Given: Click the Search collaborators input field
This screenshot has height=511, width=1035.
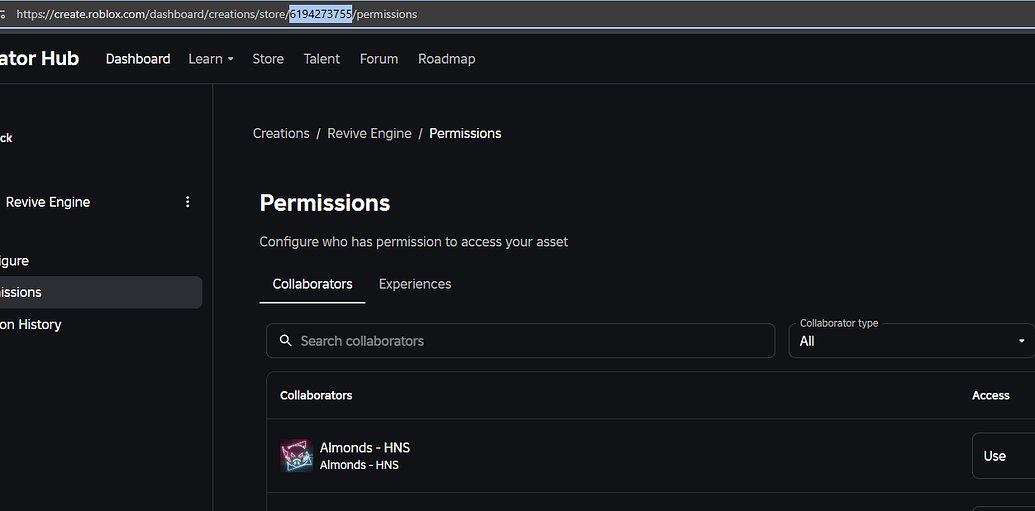Looking at the screenshot, I should point(520,341).
